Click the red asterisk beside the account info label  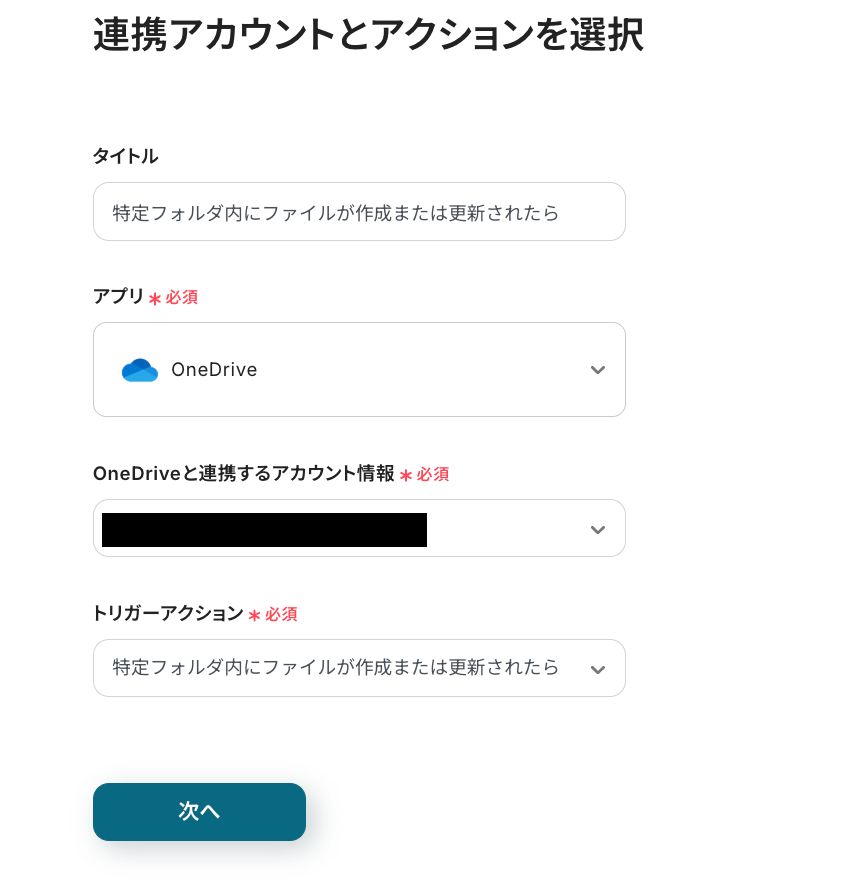click(406, 475)
